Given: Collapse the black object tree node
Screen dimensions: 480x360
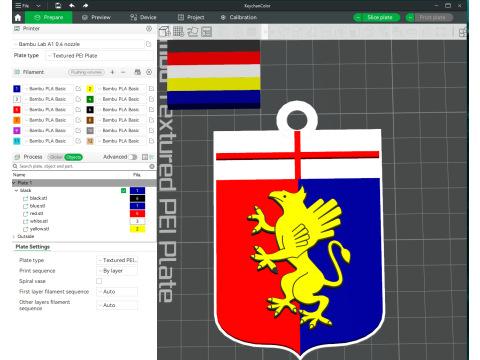Looking at the screenshot, I should tap(16, 190).
